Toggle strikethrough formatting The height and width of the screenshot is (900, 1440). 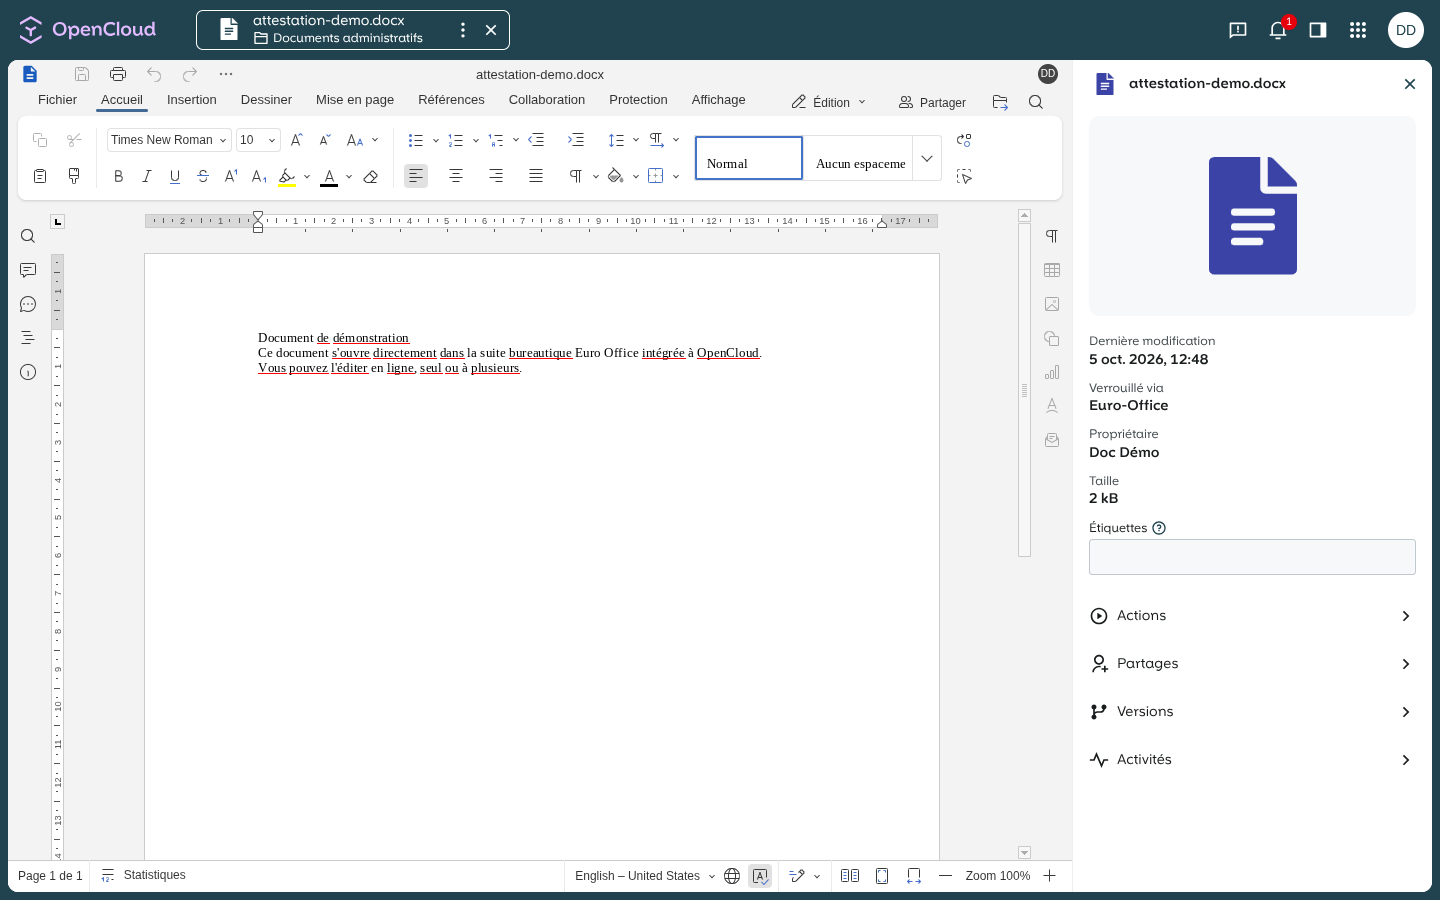click(x=203, y=176)
